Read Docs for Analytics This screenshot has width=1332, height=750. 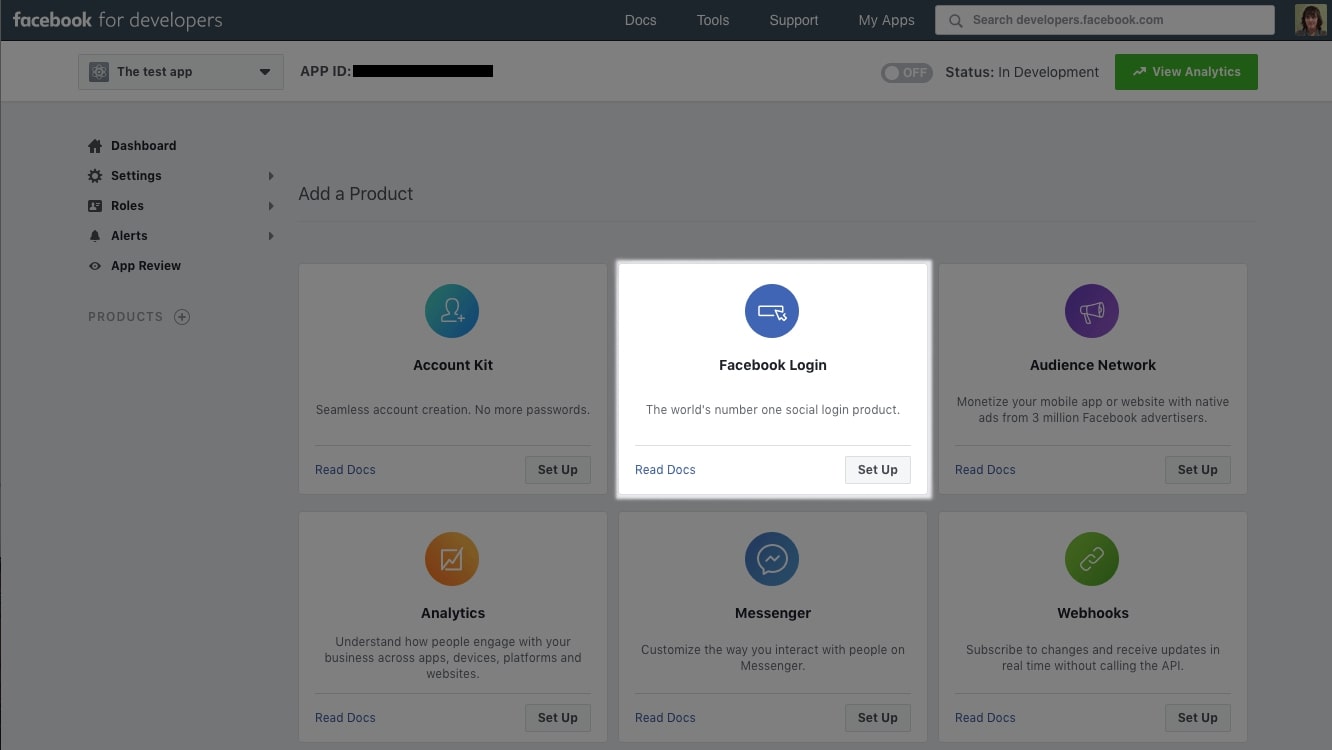(x=345, y=718)
